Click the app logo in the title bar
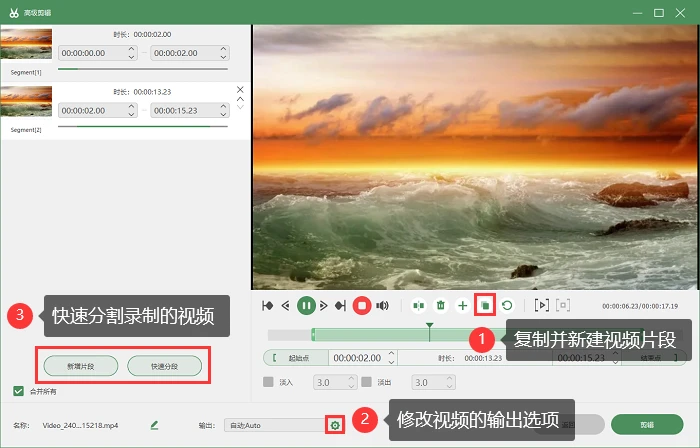Image resolution: width=700 pixels, height=448 pixels. [x=14, y=13]
